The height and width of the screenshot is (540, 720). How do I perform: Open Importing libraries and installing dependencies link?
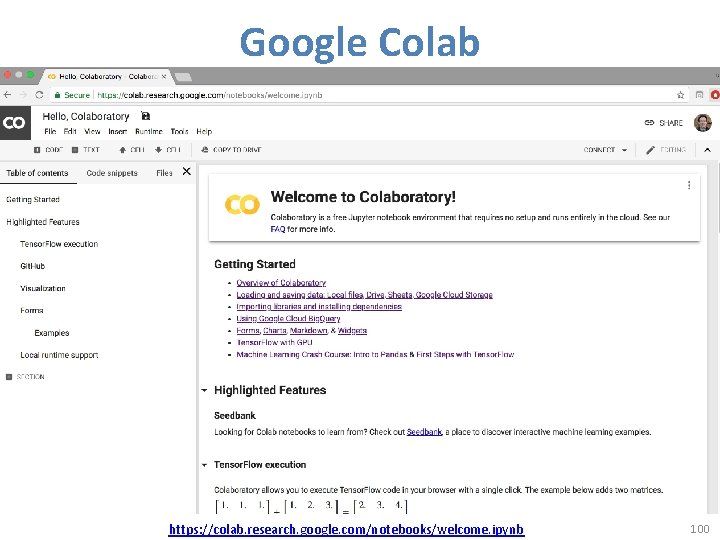[319, 306]
